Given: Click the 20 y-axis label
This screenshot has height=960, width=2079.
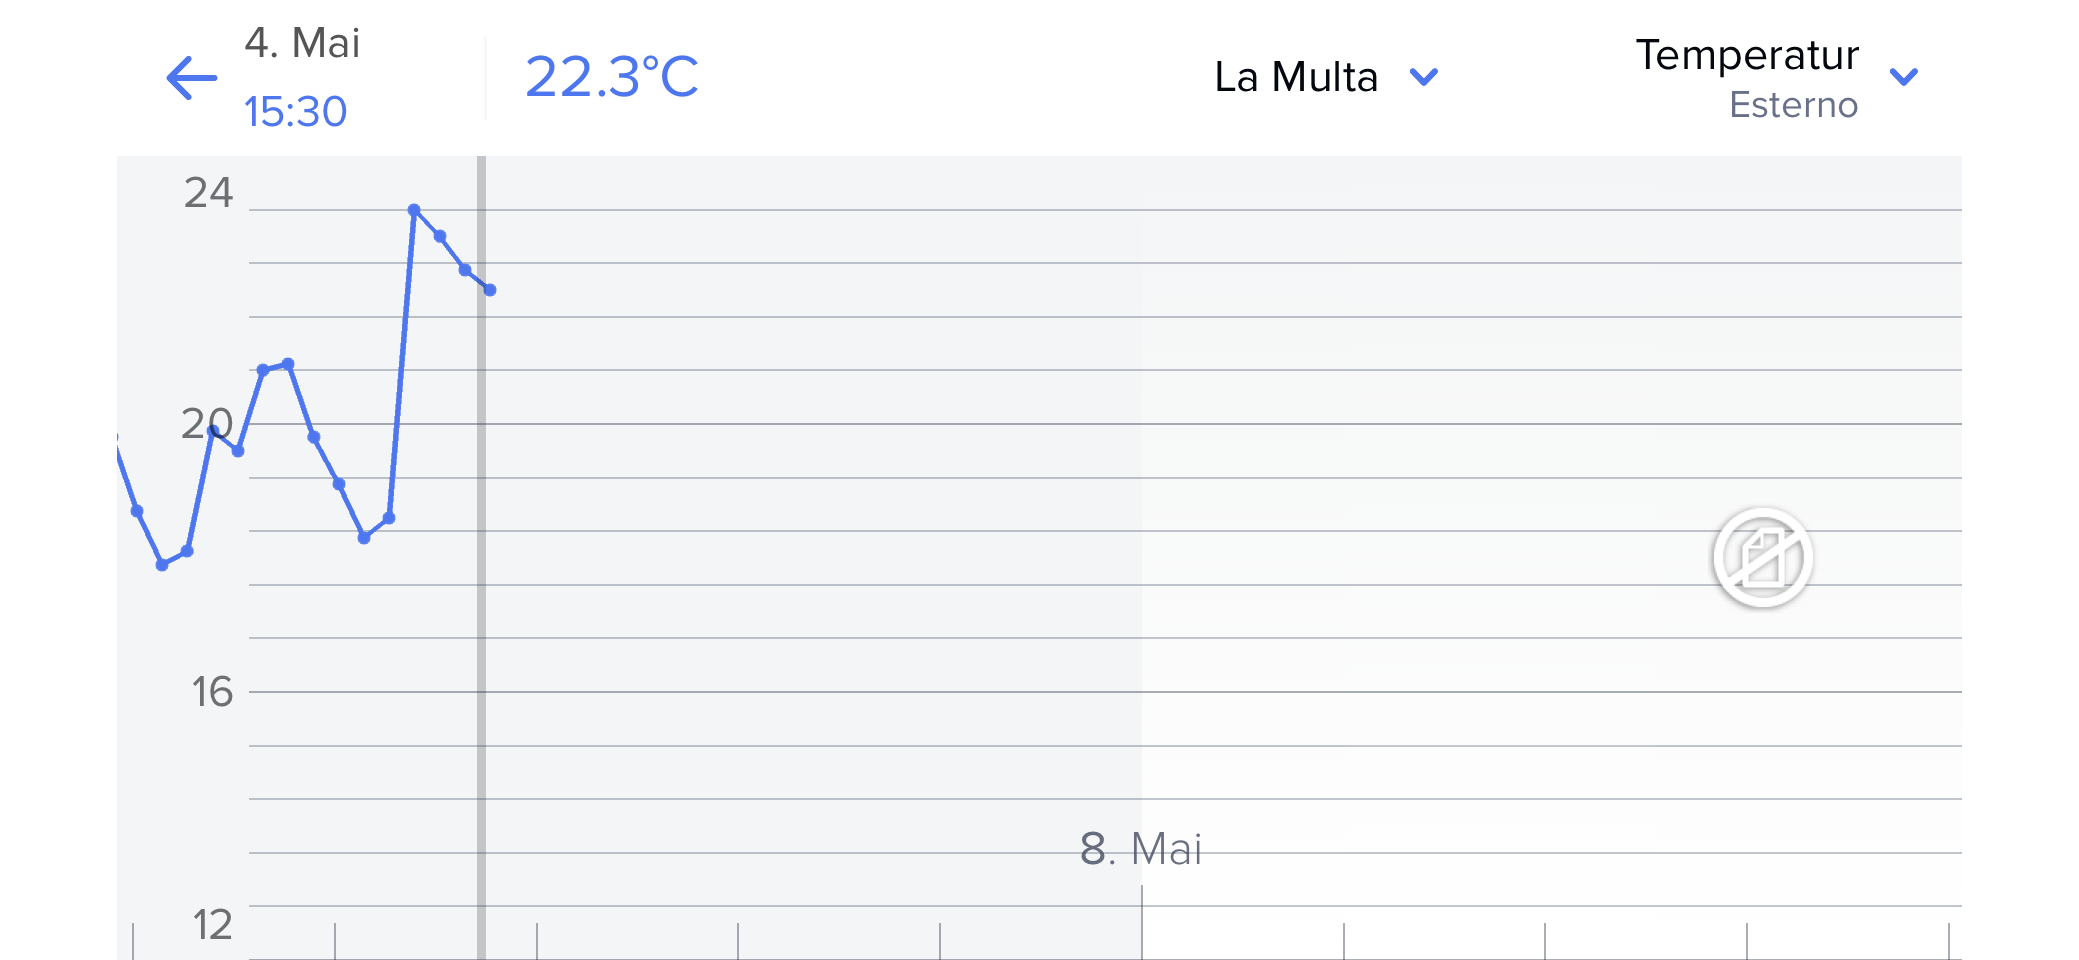Looking at the screenshot, I should [x=206, y=424].
